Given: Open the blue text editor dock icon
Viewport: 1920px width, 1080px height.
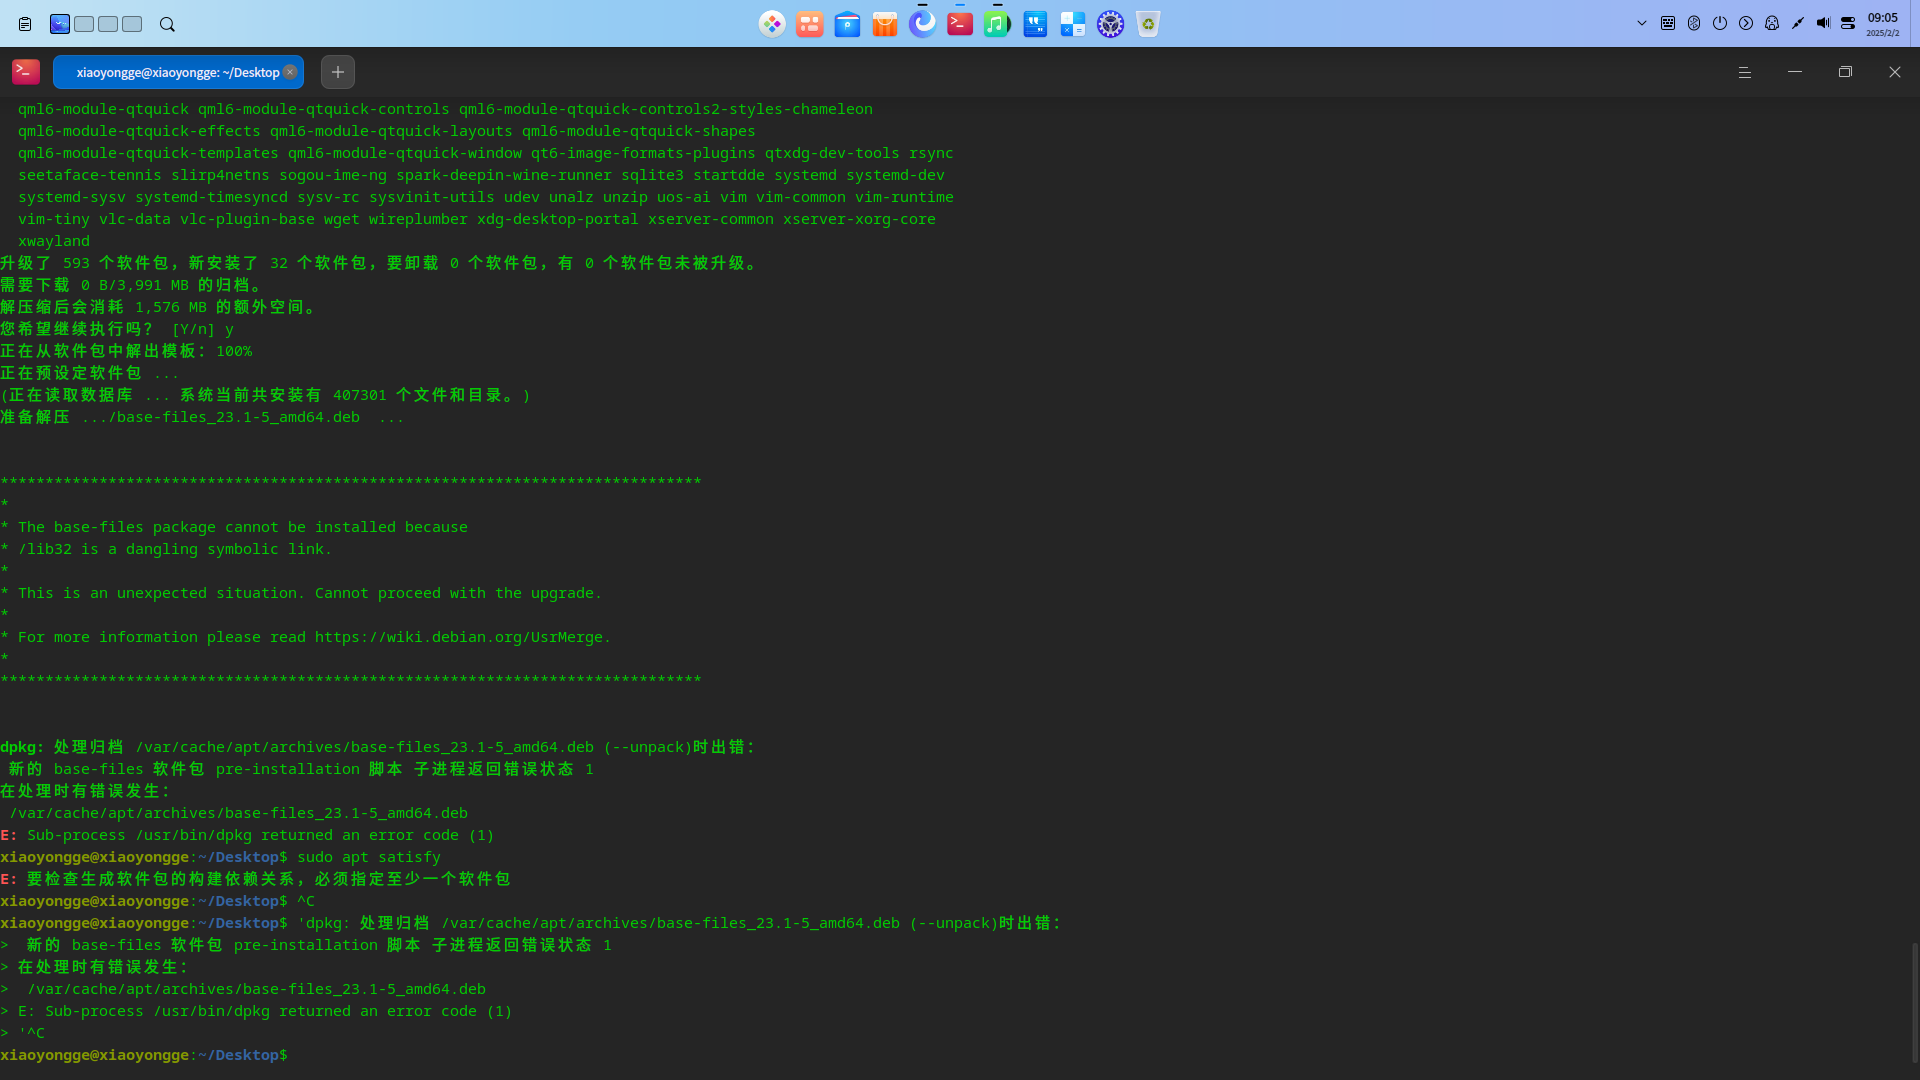Looking at the screenshot, I should tap(1035, 24).
